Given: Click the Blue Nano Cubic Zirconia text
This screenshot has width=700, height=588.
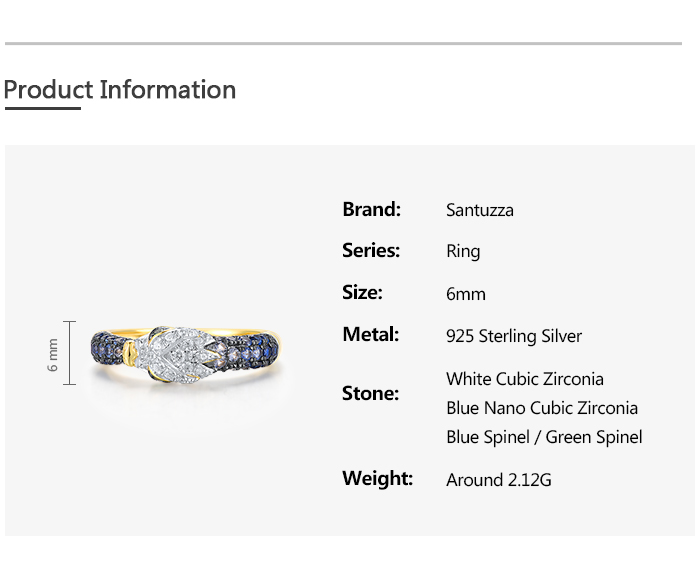Looking at the screenshot, I should pyautogui.click(x=542, y=408).
